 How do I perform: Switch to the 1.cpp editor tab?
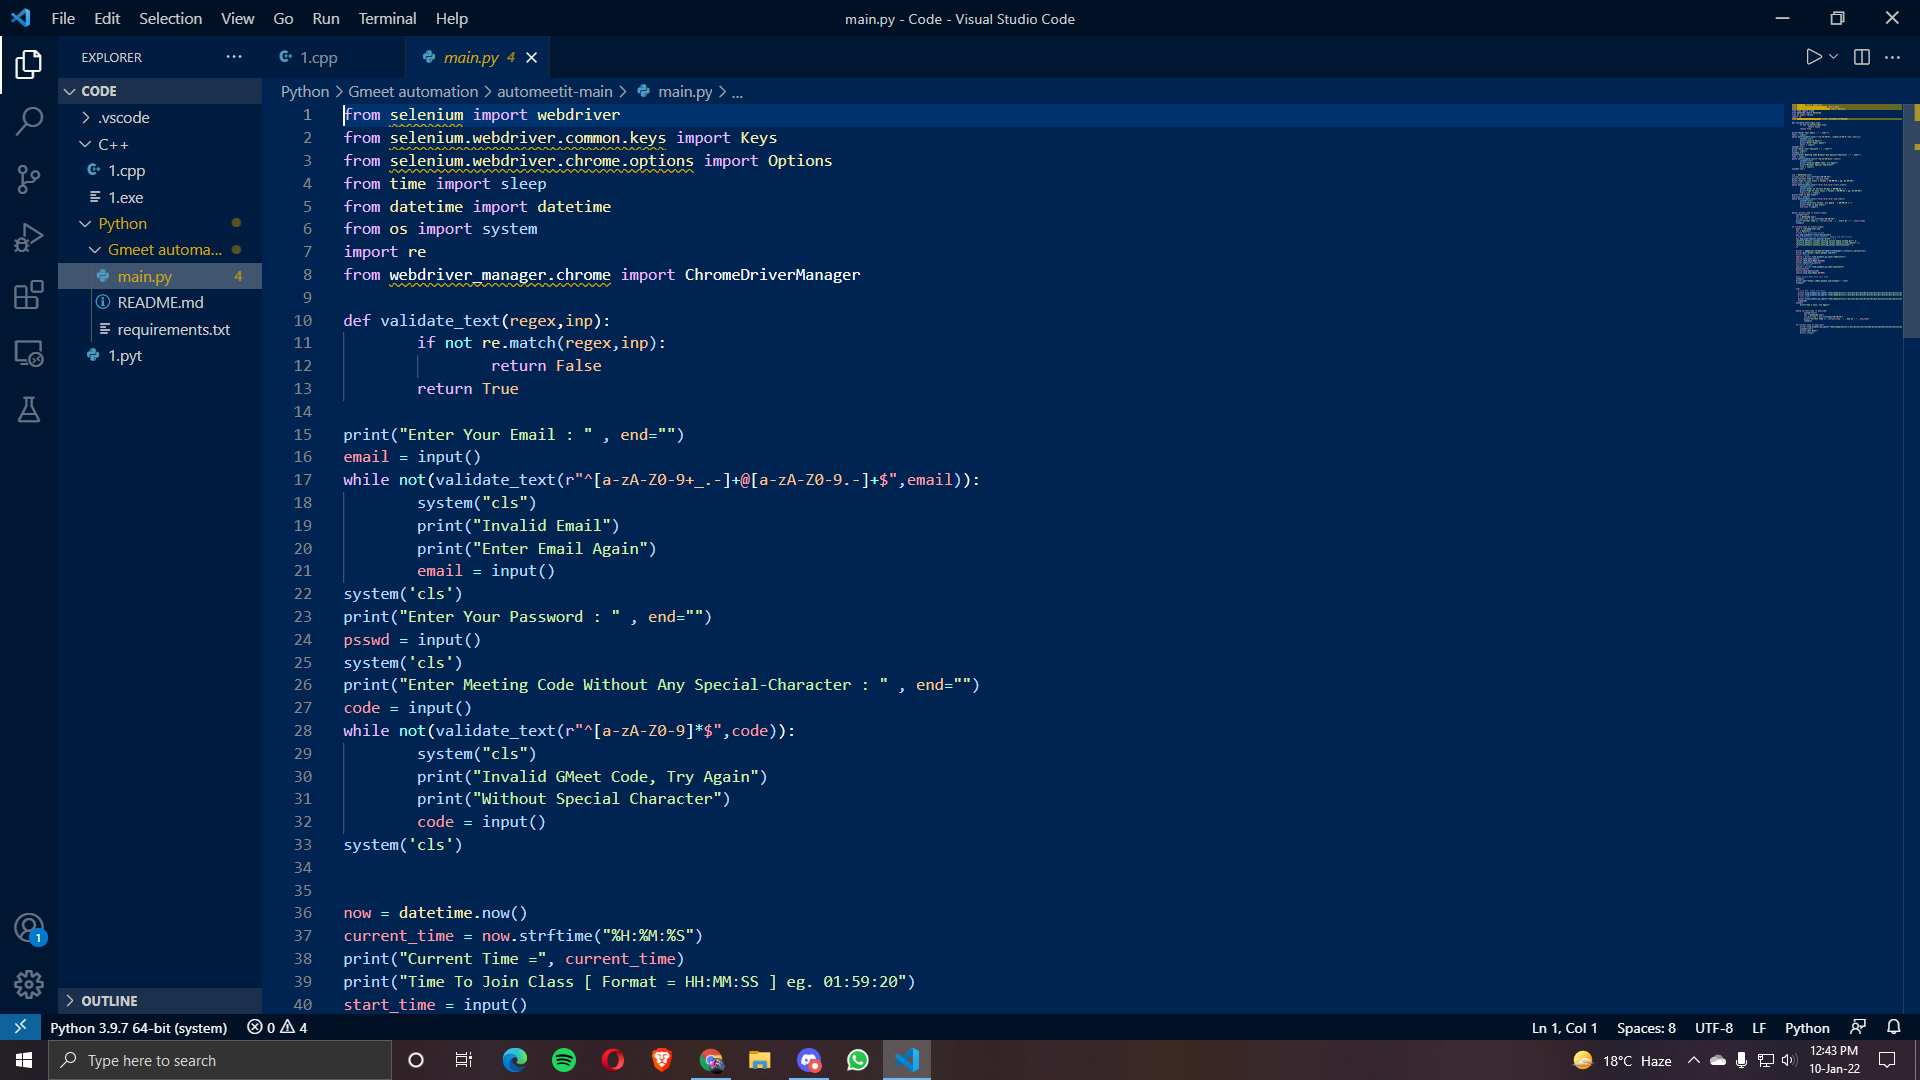tap(318, 58)
